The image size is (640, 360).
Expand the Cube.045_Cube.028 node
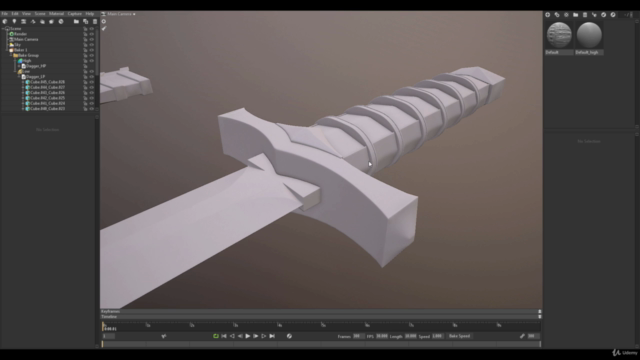click(23, 82)
